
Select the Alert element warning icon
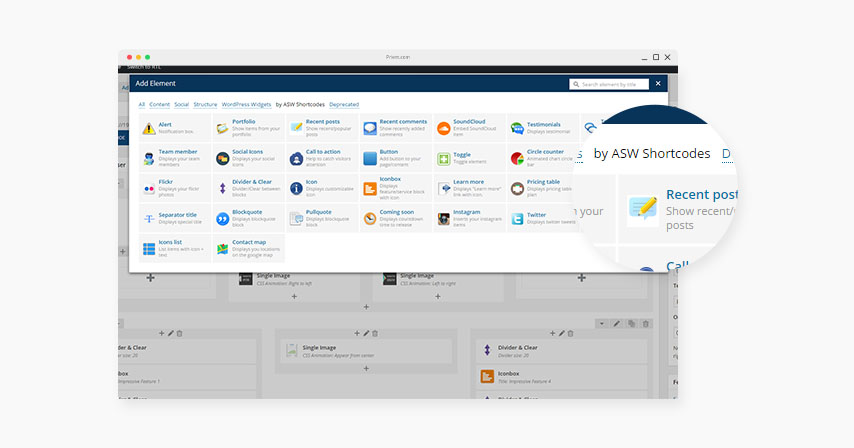pyautogui.click(x=149, y=128)
